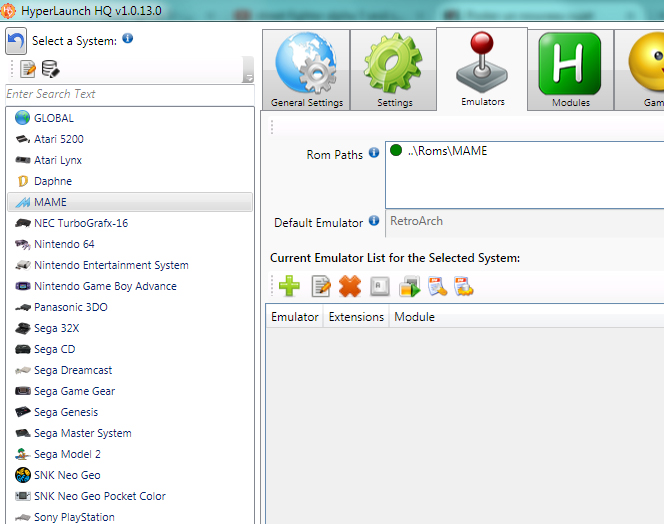Click the blue back arrow button
This screenshot has width=664, height=524.
(16, 41)
